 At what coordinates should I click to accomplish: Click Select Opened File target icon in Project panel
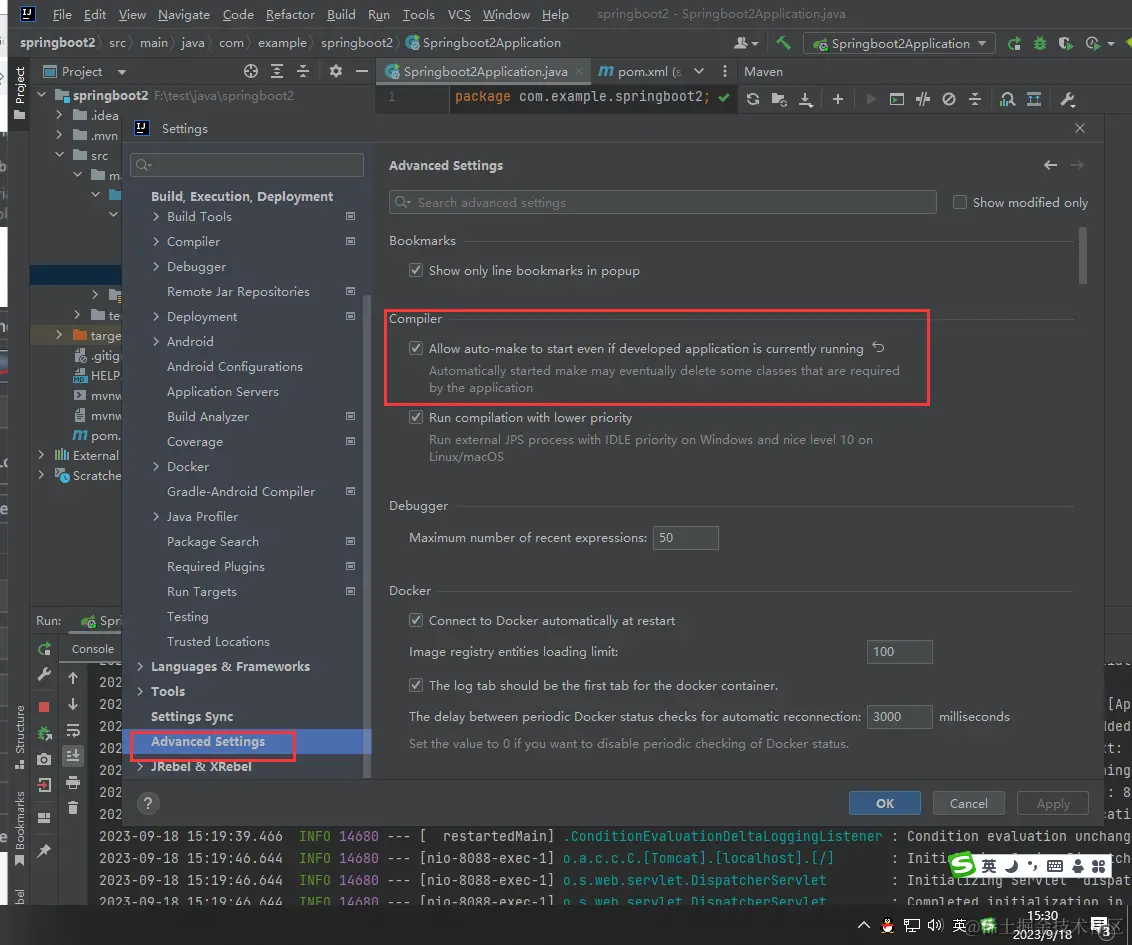point(251,71)
